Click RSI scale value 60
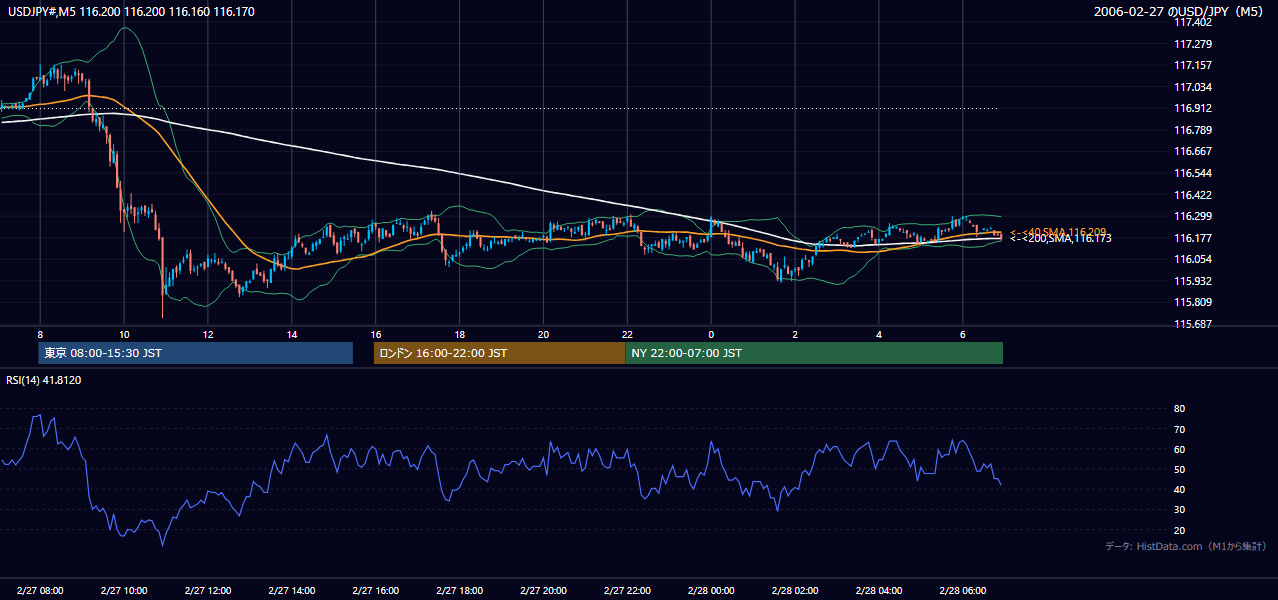The image size is (1278, 600). (x=1179, y=449)
